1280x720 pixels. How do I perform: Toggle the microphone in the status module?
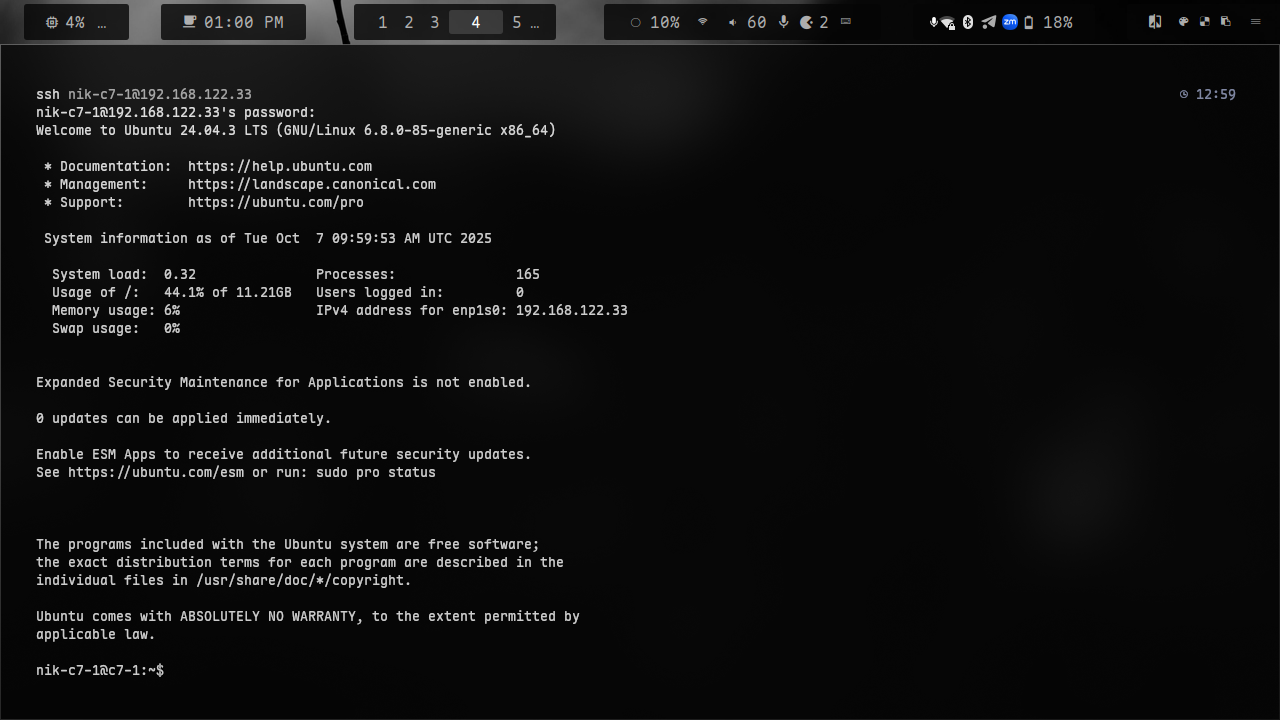point(783,22)
